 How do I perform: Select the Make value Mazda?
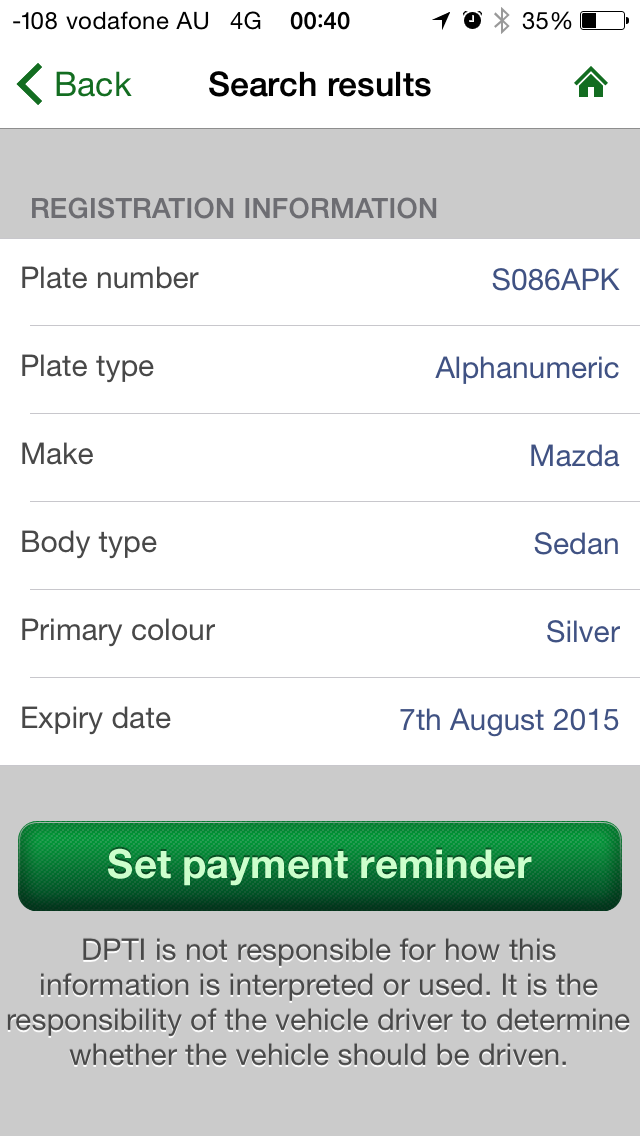click(574, 456)
